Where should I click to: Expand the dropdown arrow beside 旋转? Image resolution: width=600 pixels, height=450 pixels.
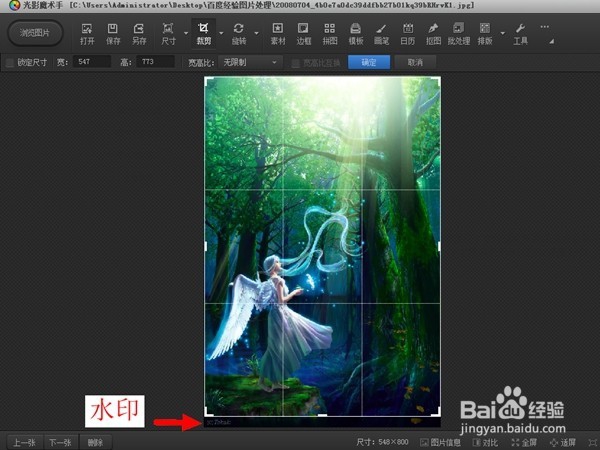[256, 33]
